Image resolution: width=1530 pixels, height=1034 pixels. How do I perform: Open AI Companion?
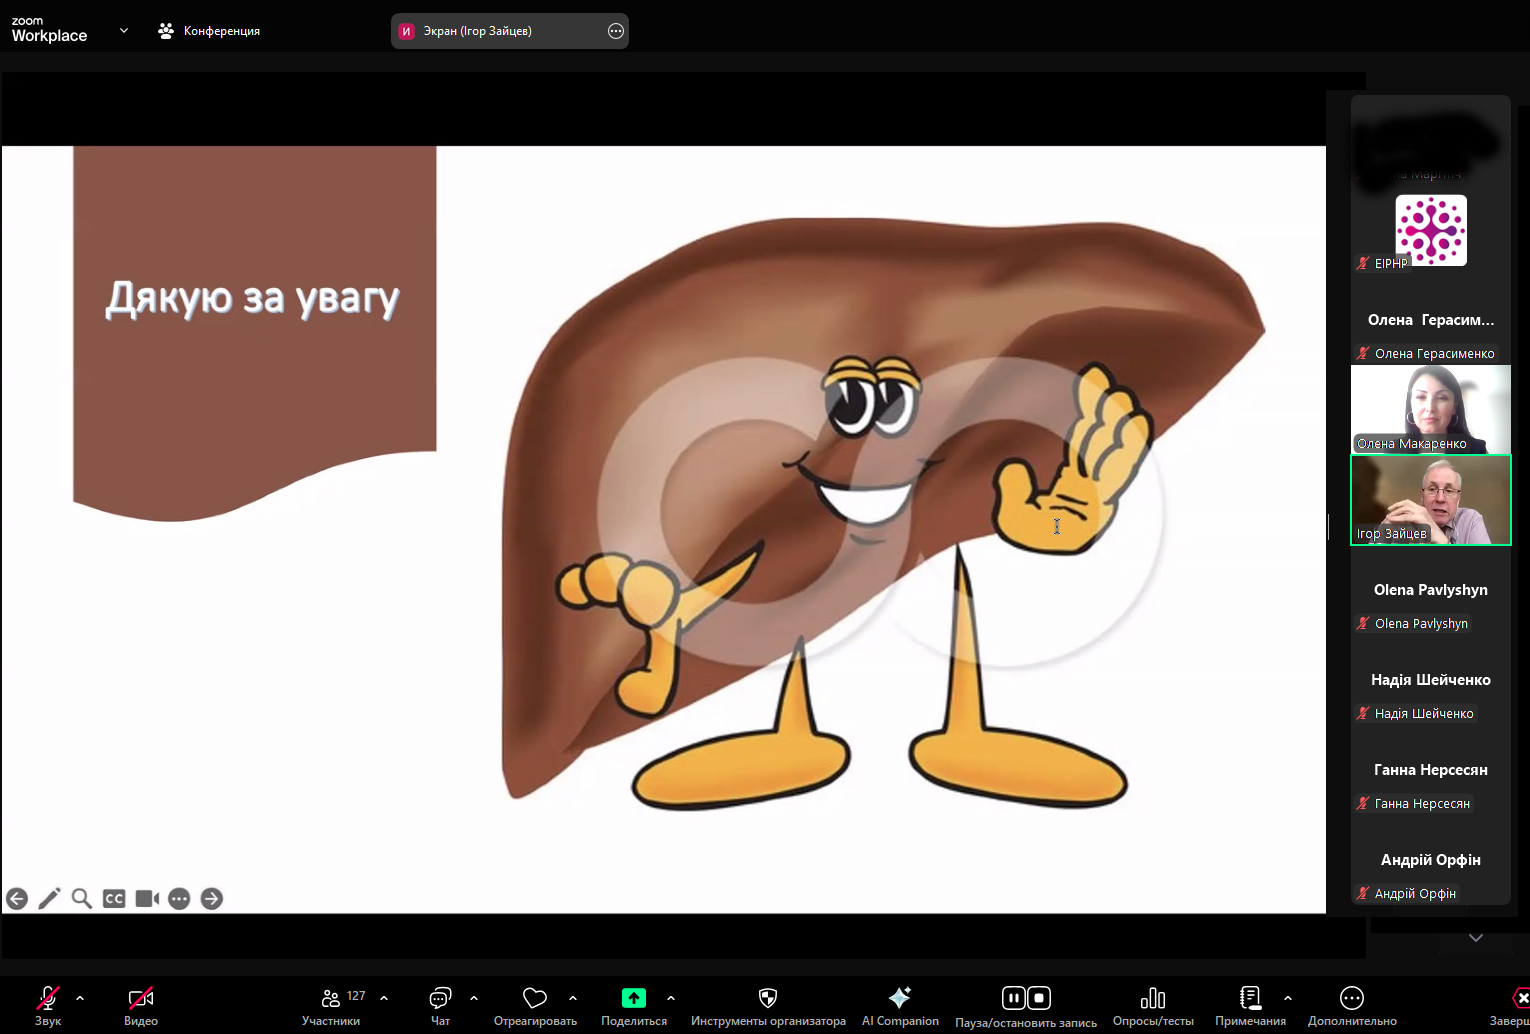899,1005
